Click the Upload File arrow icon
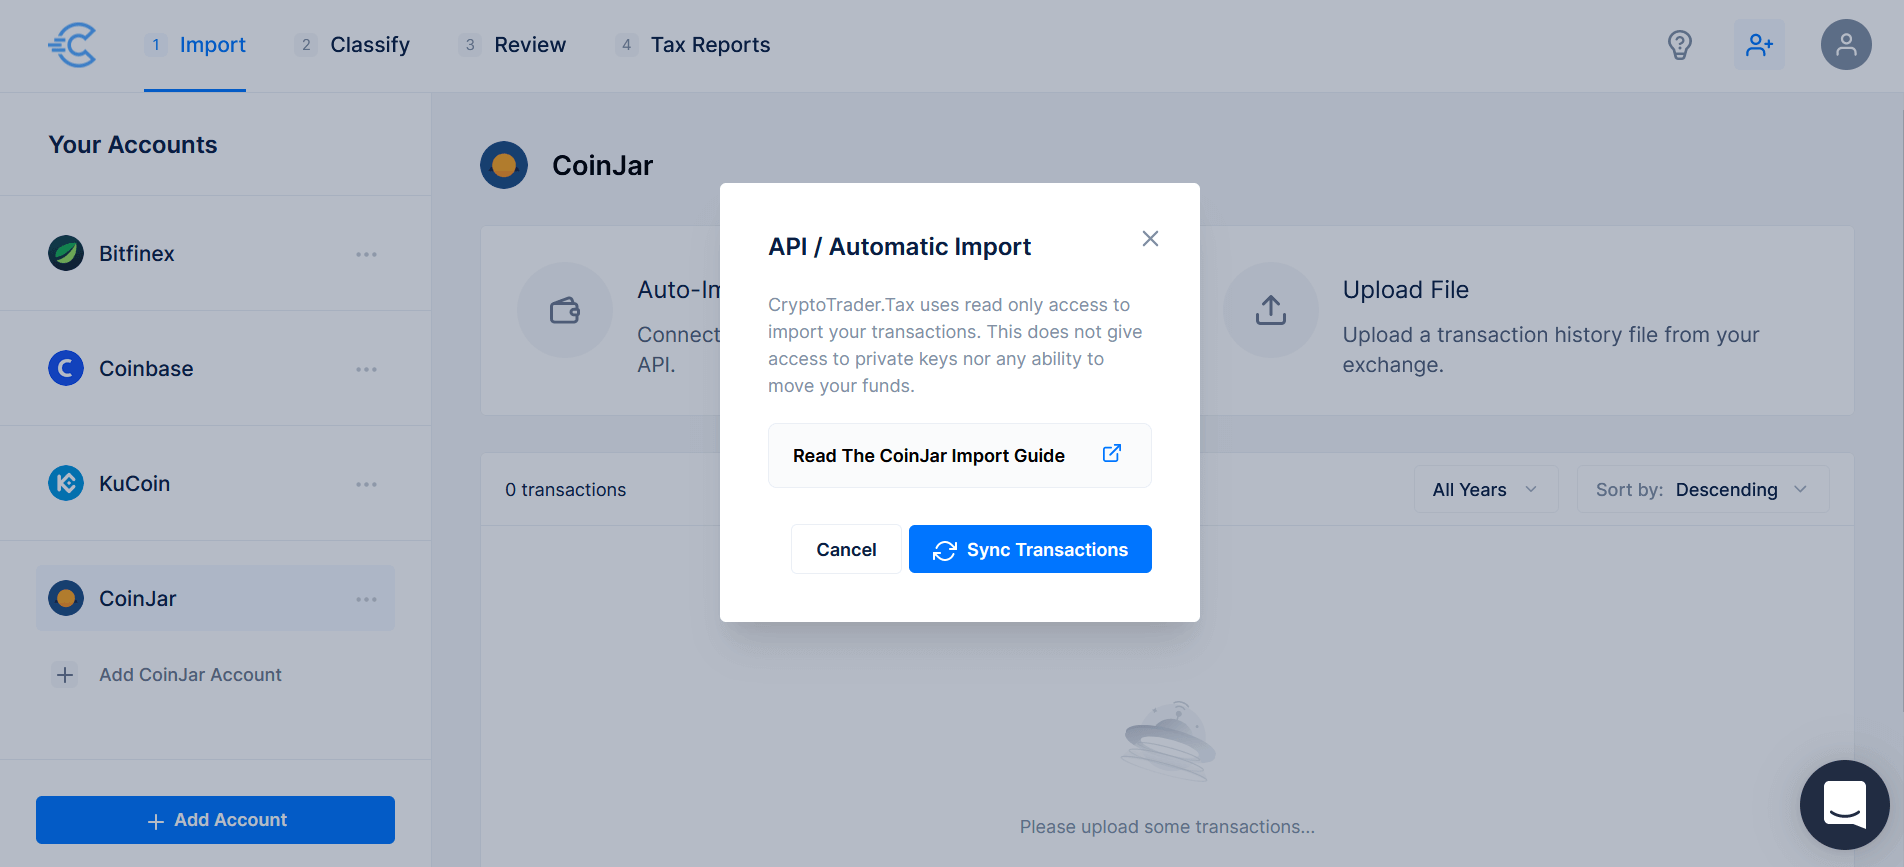 pos(1271,310)
